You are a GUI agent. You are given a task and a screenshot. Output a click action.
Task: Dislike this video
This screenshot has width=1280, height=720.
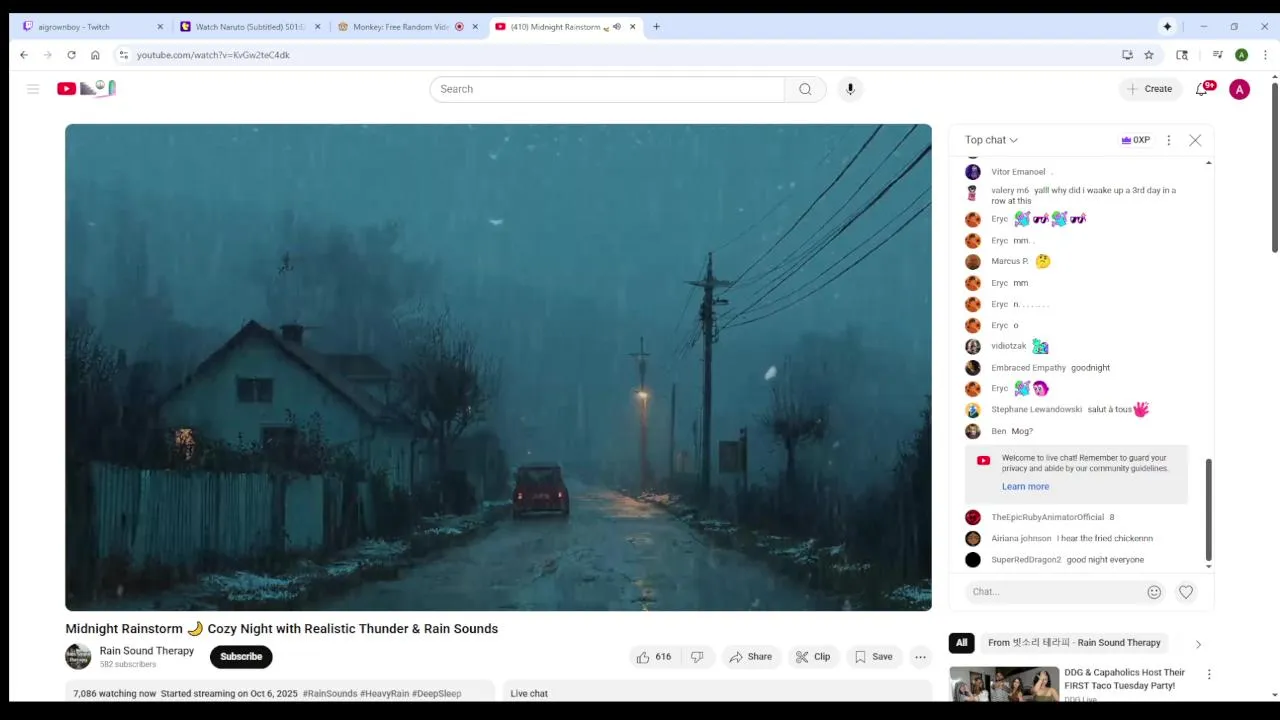coord(697,657)
